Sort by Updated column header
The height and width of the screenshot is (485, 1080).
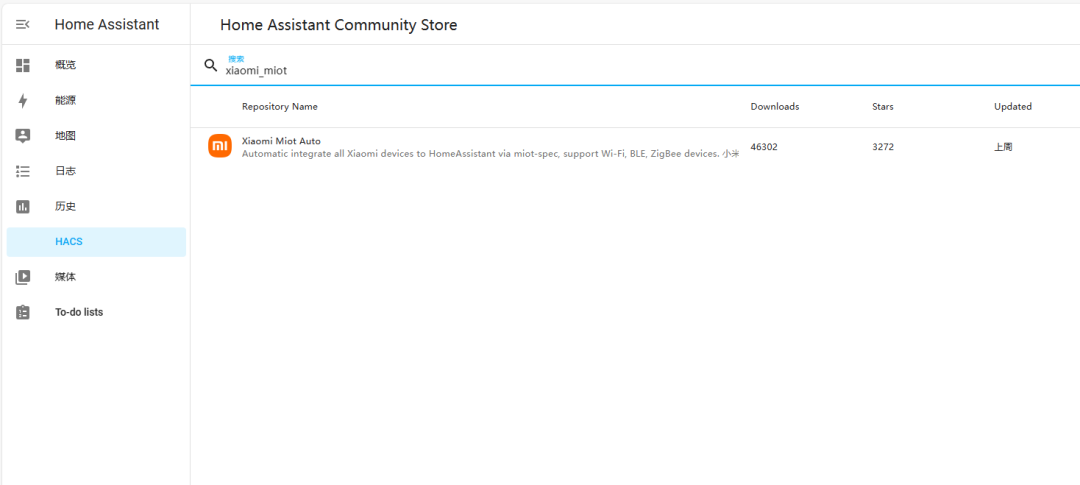coord(1012,107)
